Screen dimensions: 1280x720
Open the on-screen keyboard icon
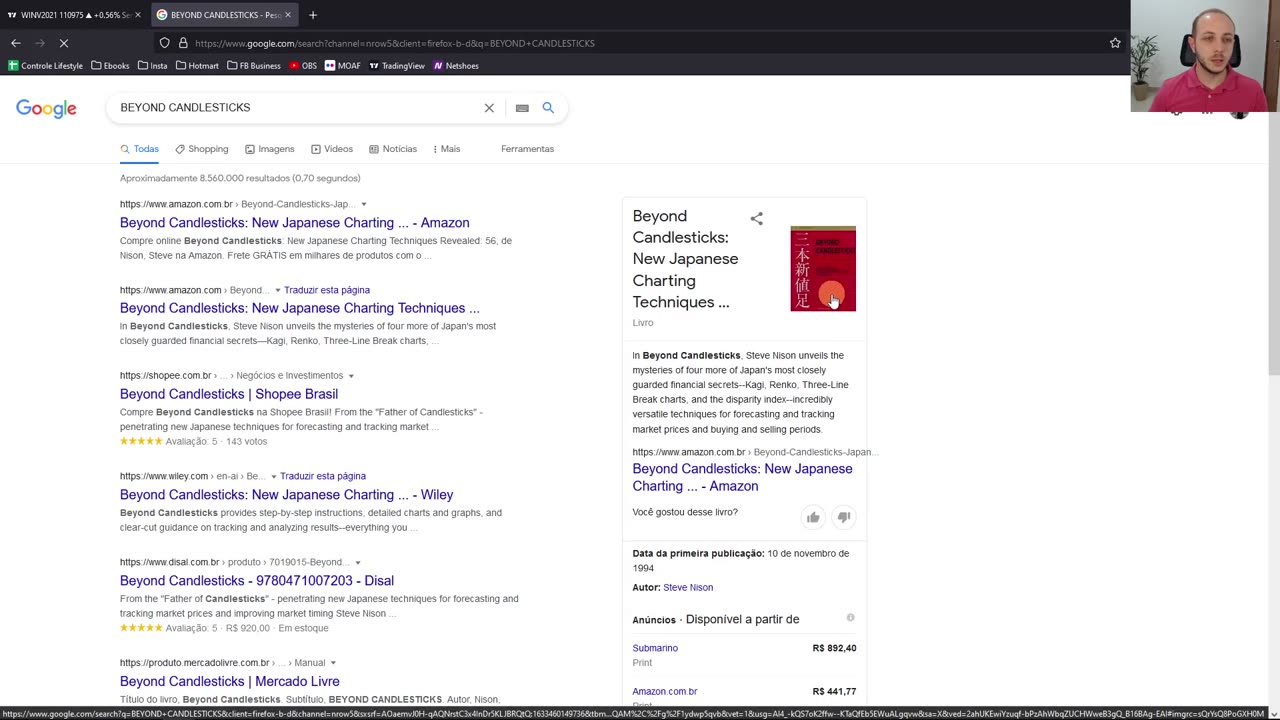(x=522, y=108)
